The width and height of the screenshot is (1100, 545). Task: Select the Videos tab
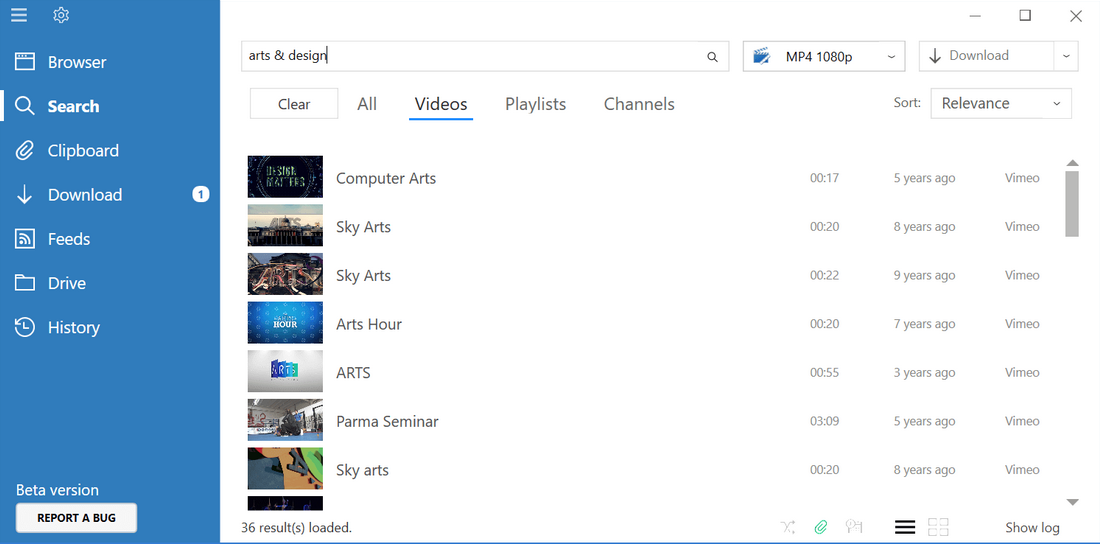pyautogui.click(x=441, y=104)
